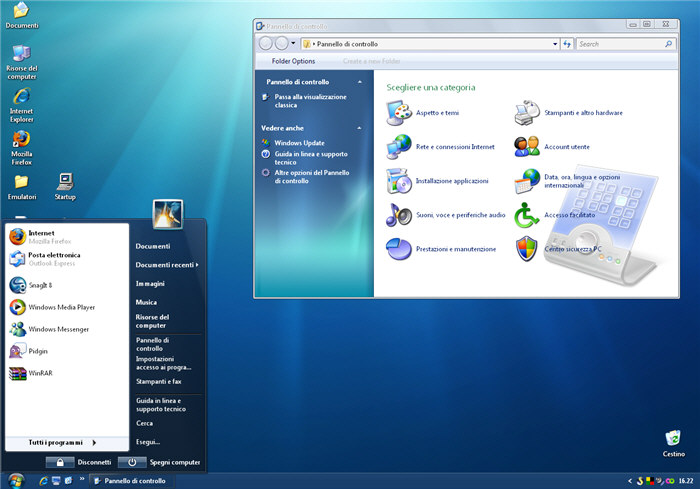Image resolution: width=700 pixels, height=489 pixels.
Task: Collapse the Pannello di controllo sidebar section
Action: pyautogui.click(x=360, y=82)
